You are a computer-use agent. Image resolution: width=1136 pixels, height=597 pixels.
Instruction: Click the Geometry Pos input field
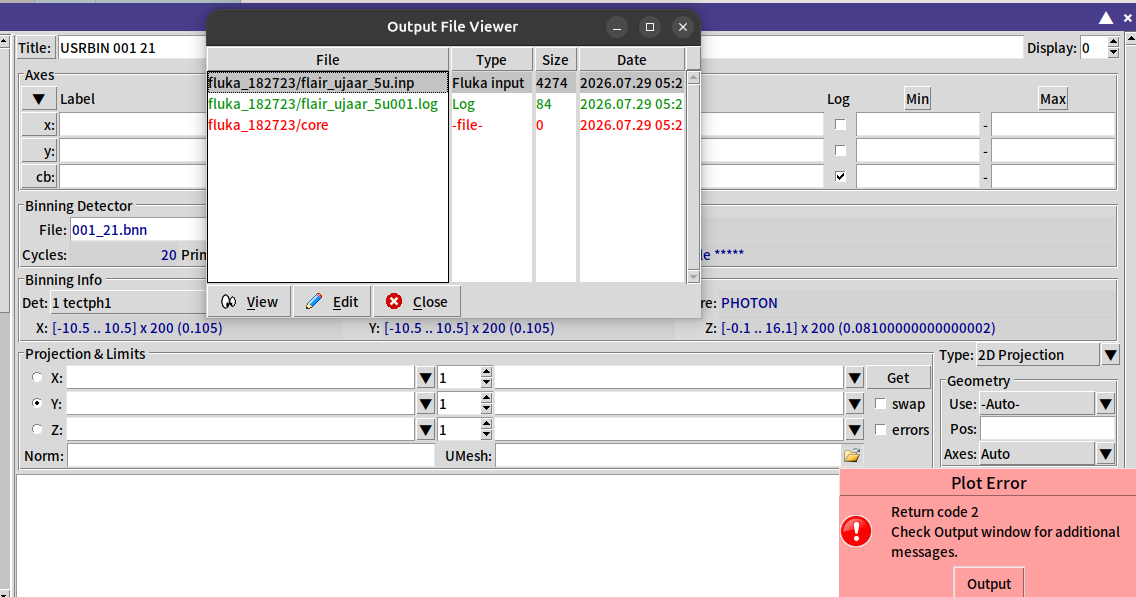pyautogui.click(x=1047, y=429)
